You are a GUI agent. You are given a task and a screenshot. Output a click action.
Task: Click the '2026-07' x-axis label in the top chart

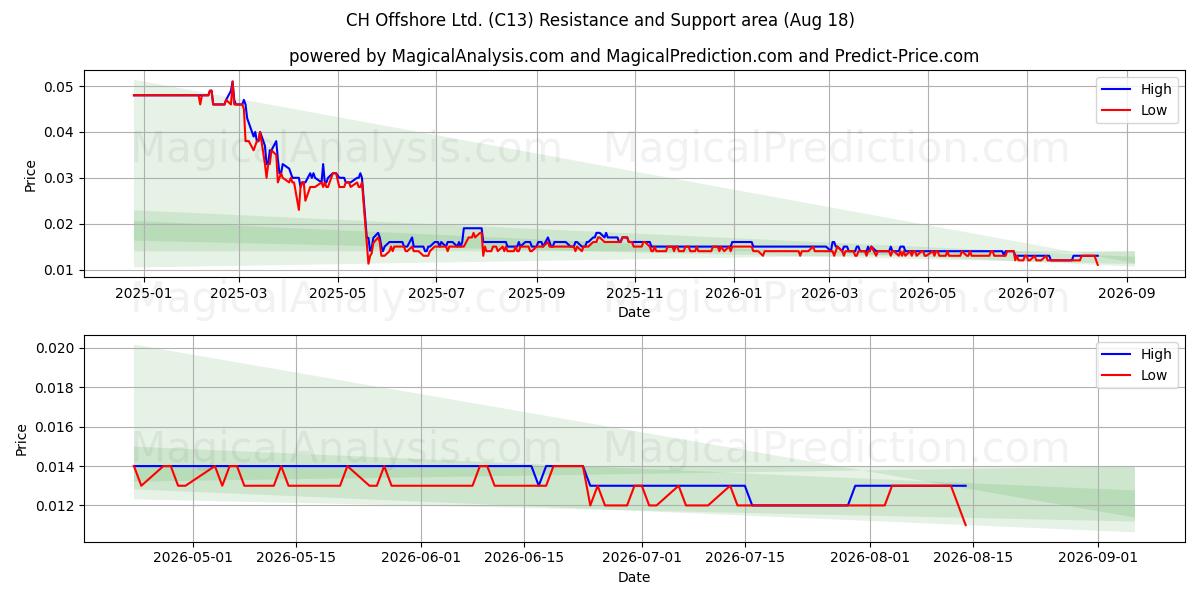1025,293
